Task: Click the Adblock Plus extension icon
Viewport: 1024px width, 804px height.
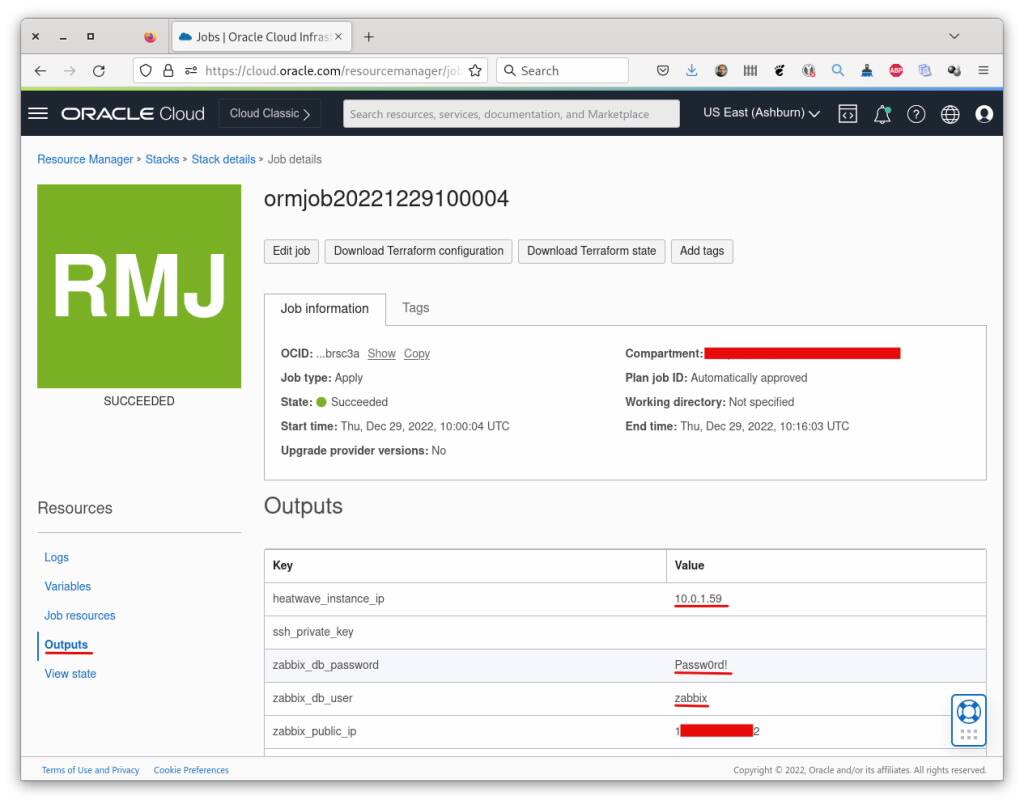Action: point(896,71)
